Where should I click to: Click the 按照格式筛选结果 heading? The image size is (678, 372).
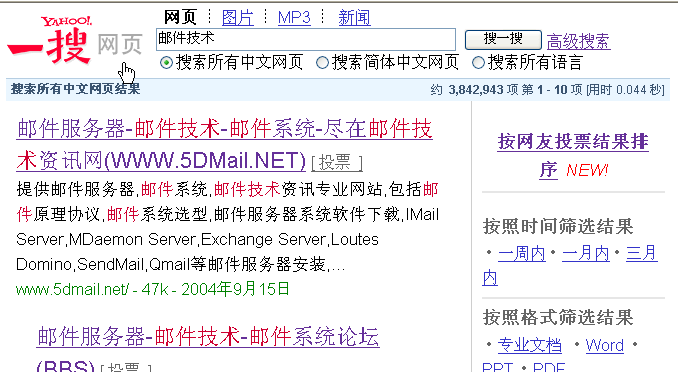pyautogui.click(x=558, y=317)
